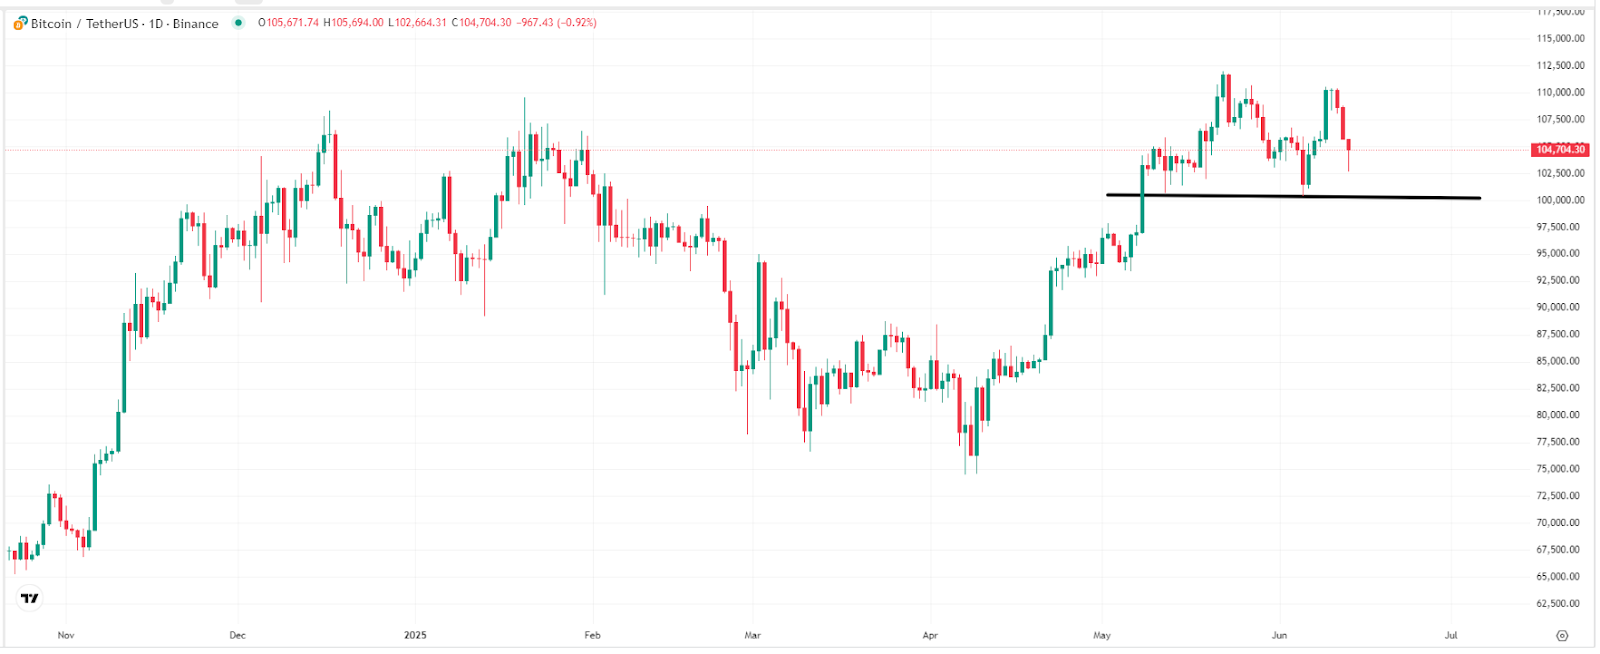Click the 62,500.00 price axis label
Image resolution: width=1600 pixels, height=654 pixels.
point(1560,604)
